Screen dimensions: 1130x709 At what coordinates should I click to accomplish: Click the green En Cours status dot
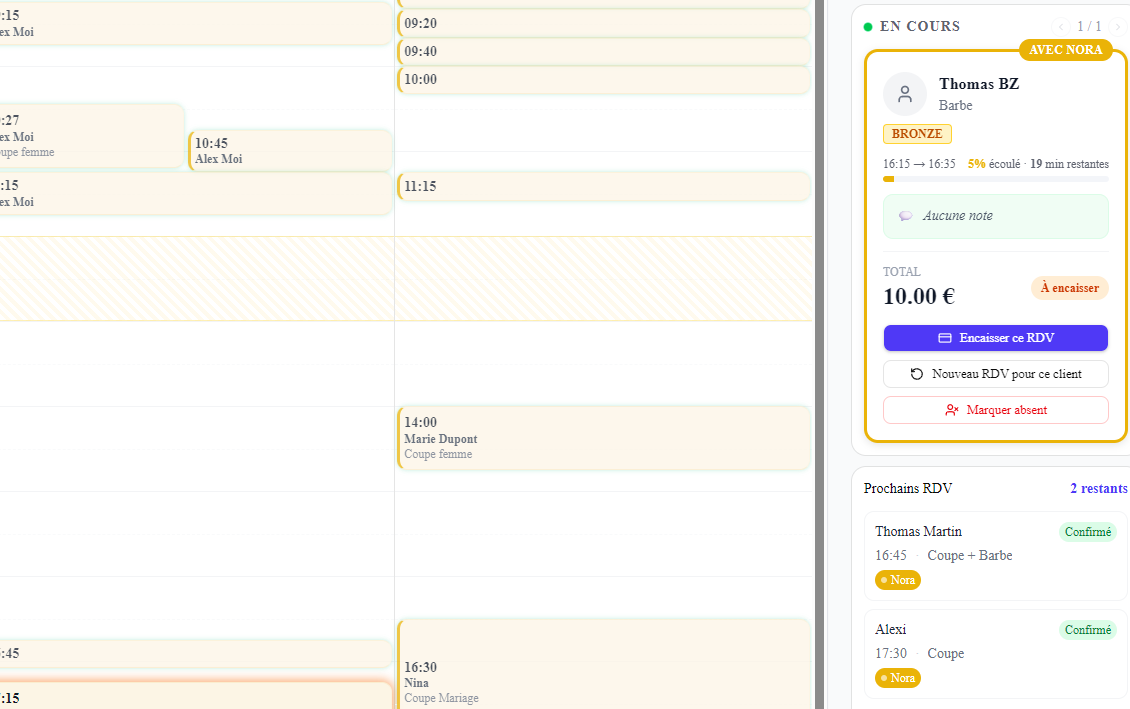click(868, 27)
